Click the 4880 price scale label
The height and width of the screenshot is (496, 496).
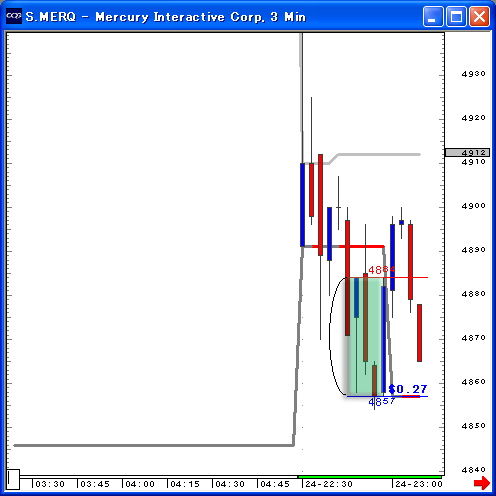(x=473, y=294)
